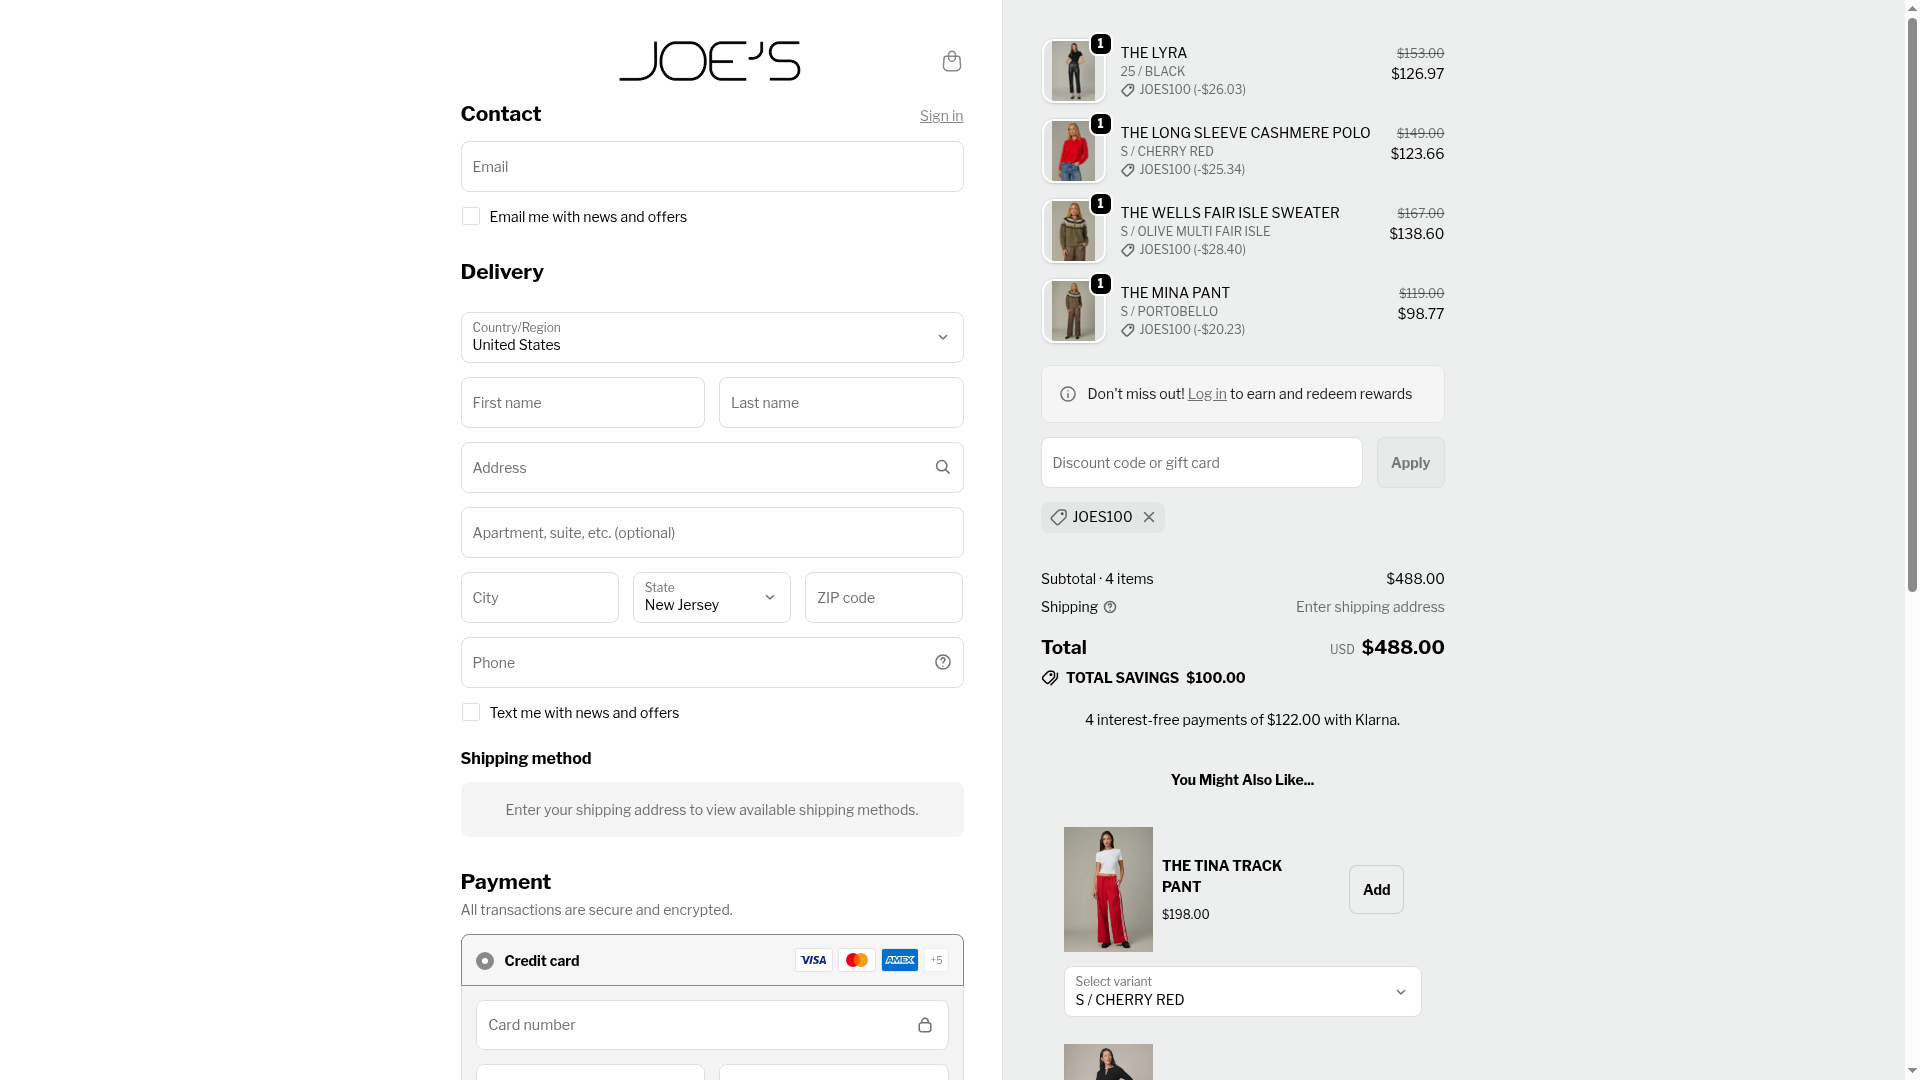Image resolution: width=1920 pixels, height=1080 pixels.
Task: Click the Sign in link
Action: pos(942,116)
